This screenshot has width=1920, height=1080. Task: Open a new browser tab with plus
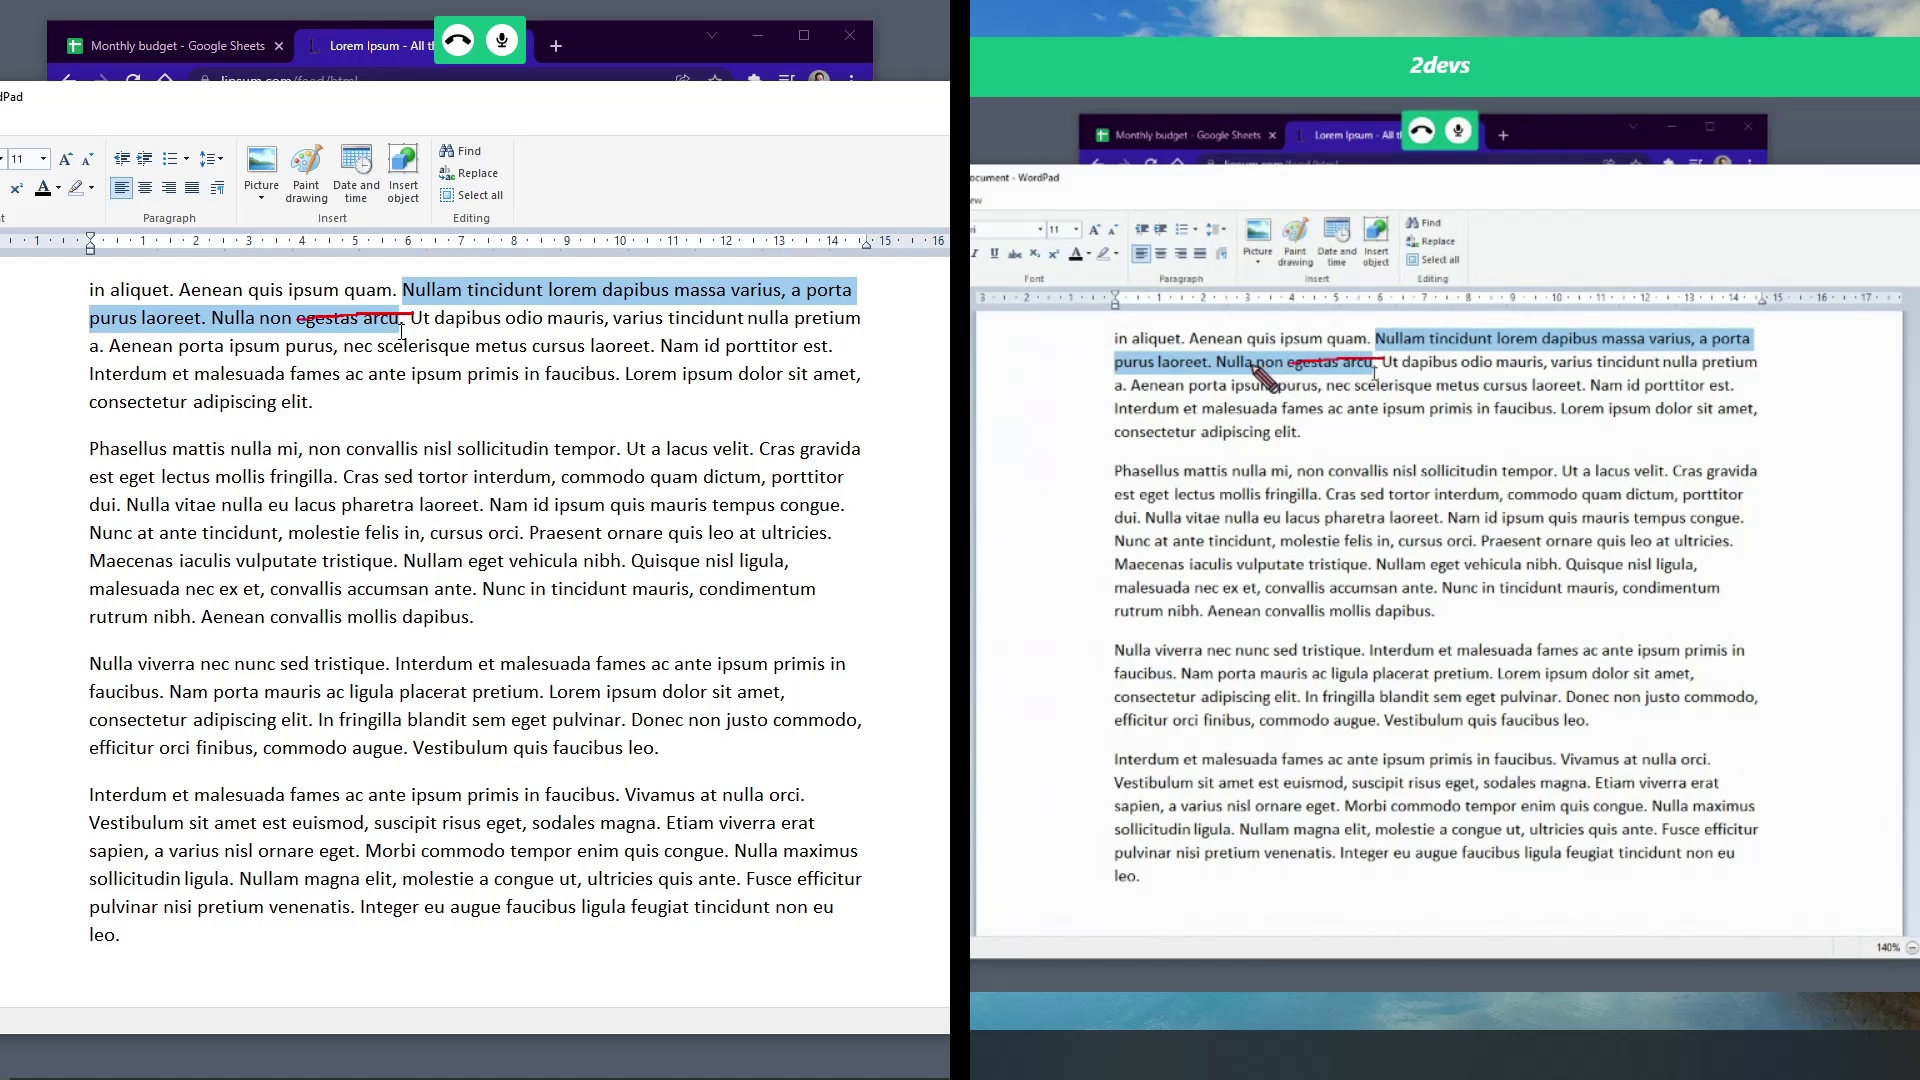pos(556,46)
